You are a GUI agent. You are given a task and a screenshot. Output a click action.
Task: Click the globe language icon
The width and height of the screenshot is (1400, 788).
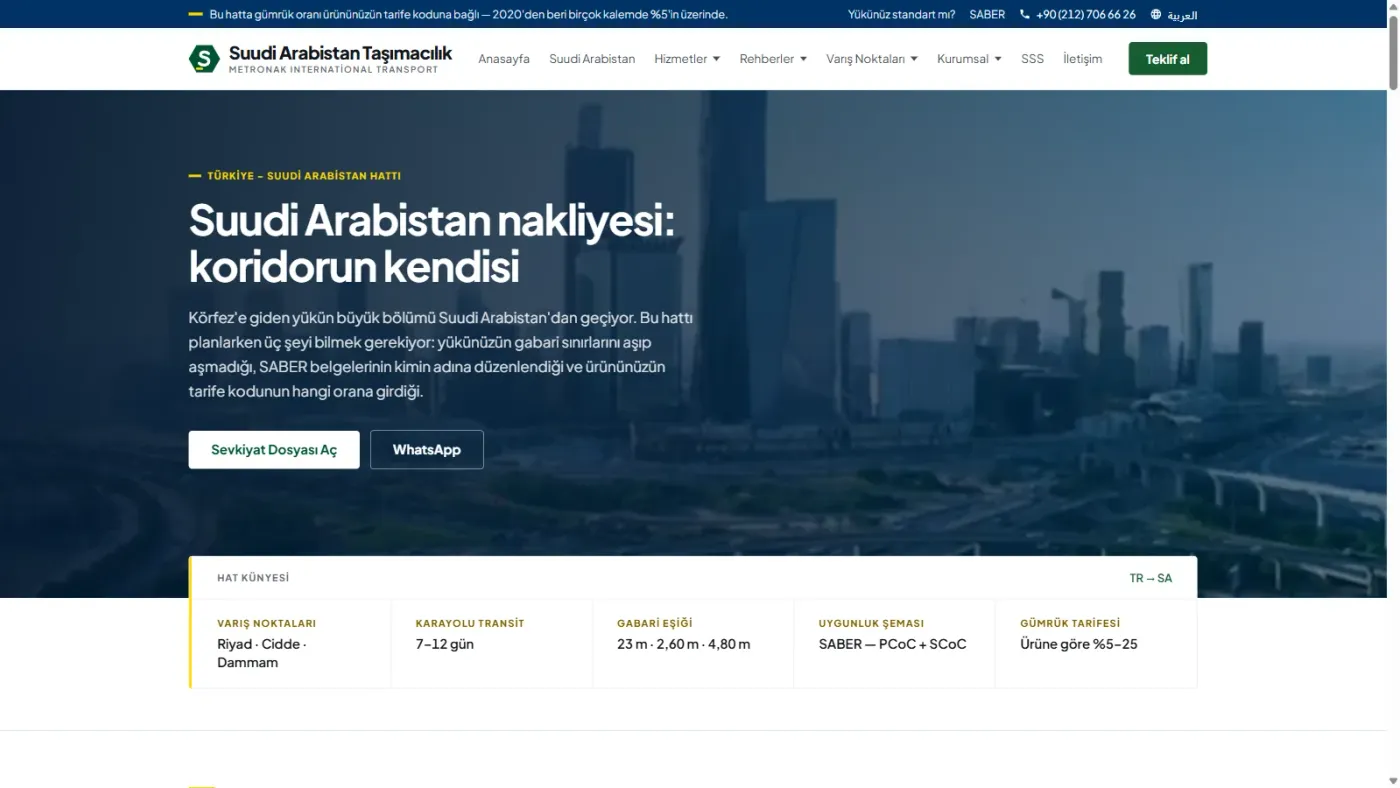1156,15
